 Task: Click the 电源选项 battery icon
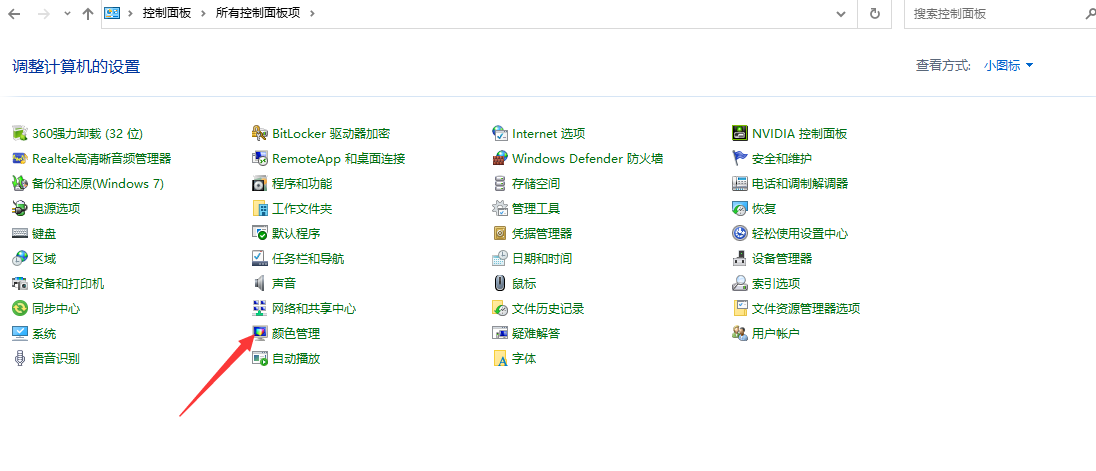click(20, 208)
